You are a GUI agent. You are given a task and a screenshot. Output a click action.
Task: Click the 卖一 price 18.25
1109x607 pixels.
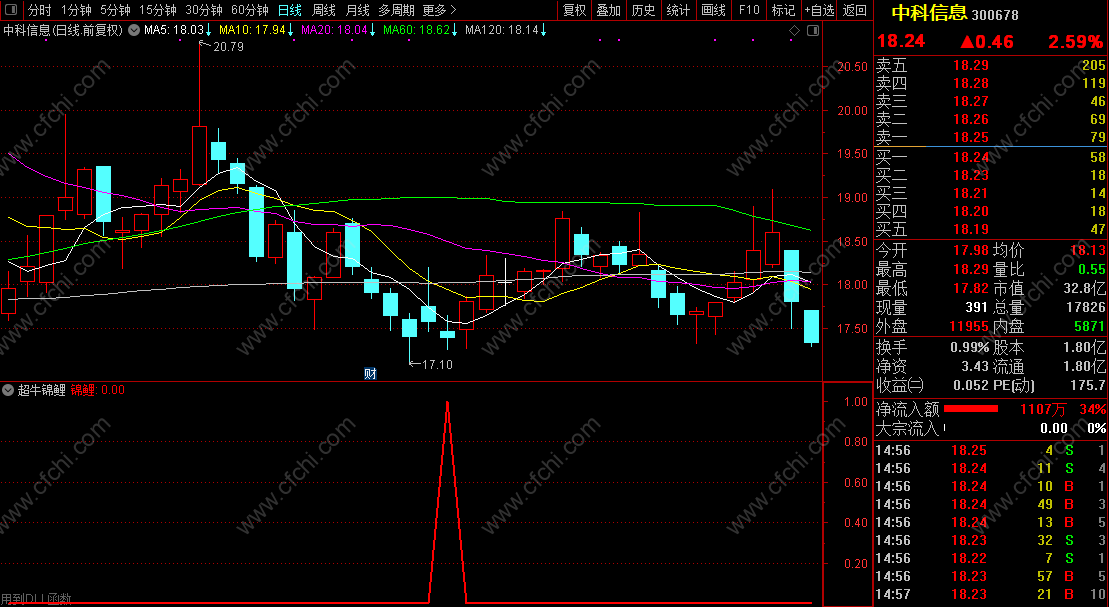(x=970, y=137)
